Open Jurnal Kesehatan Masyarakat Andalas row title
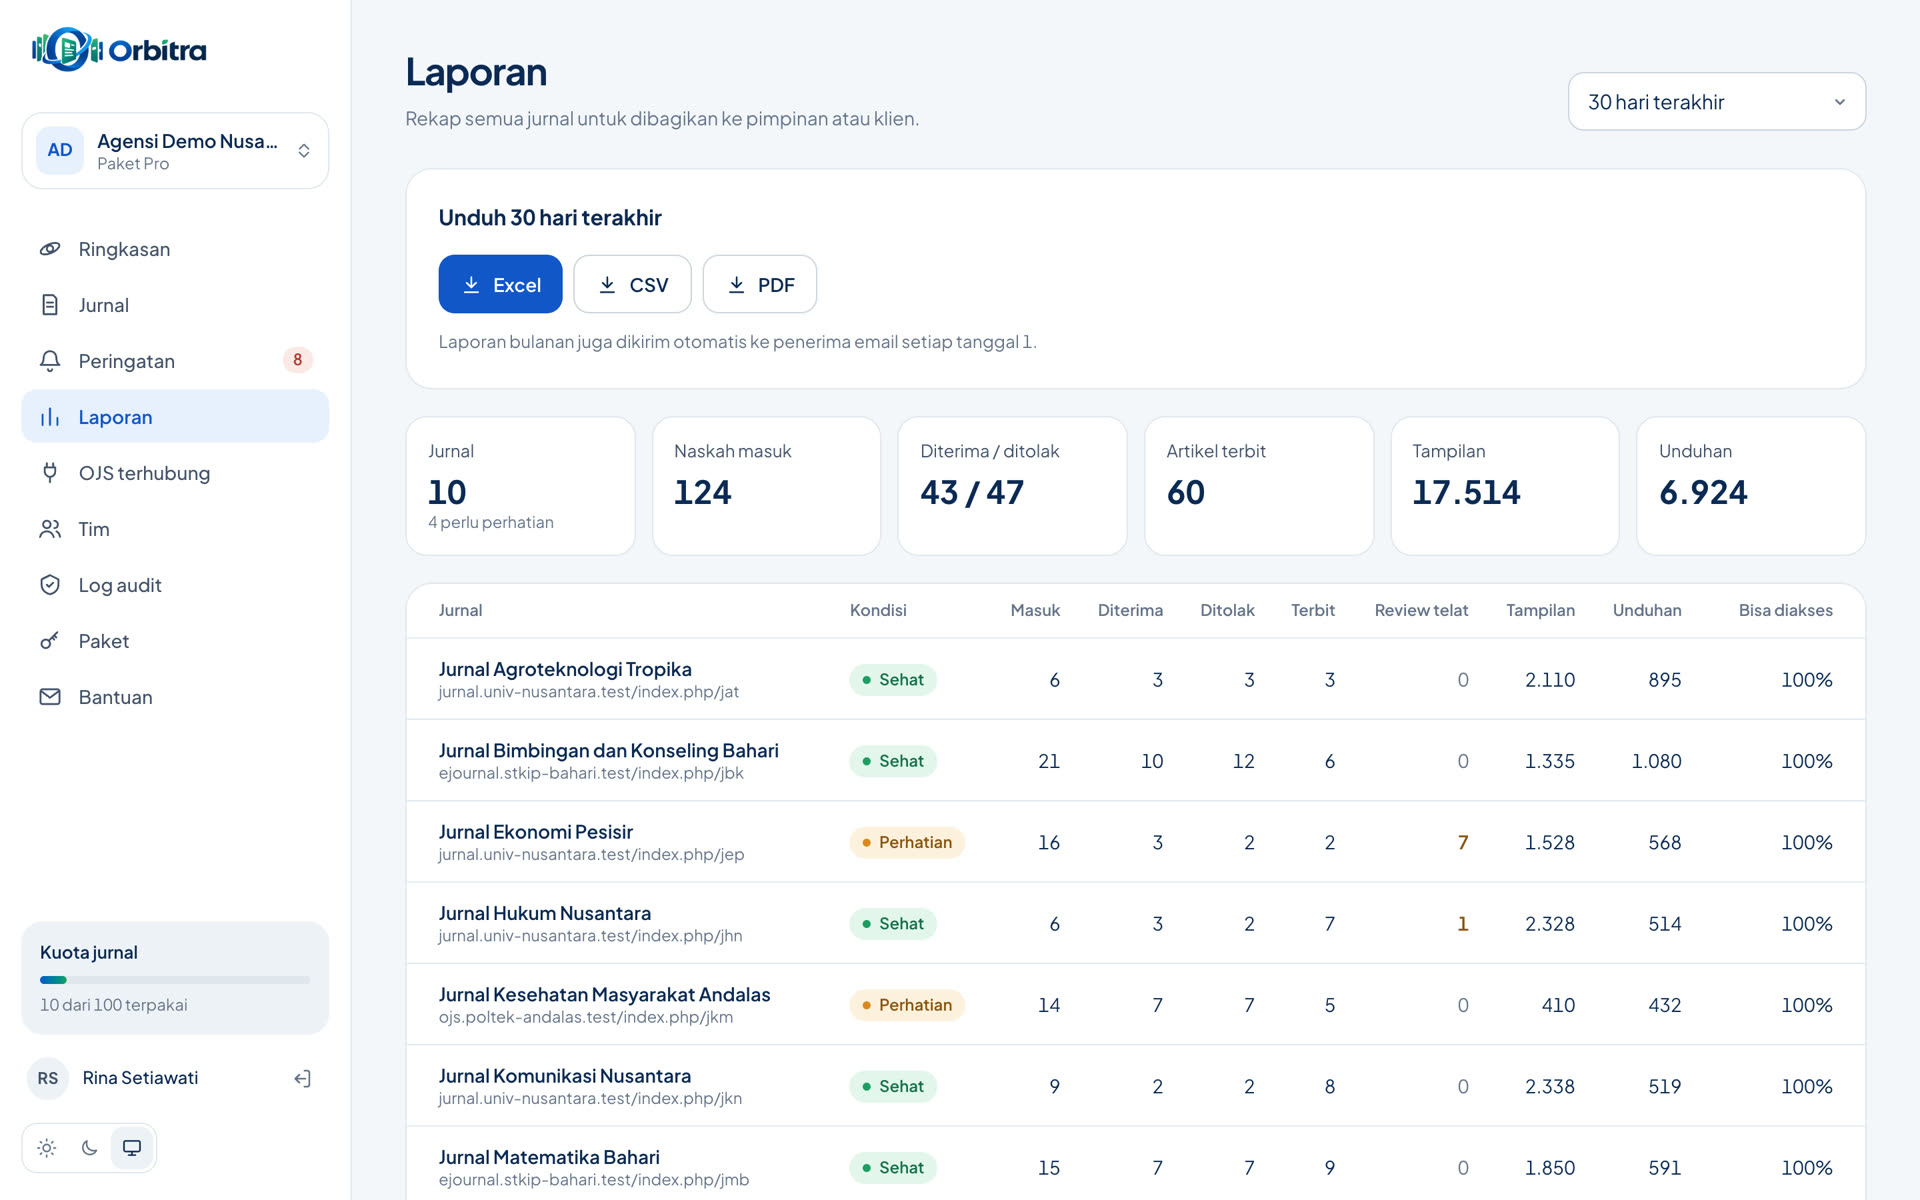The width and height of the screenshot is (1920, 1200). (x=604, y=995)
